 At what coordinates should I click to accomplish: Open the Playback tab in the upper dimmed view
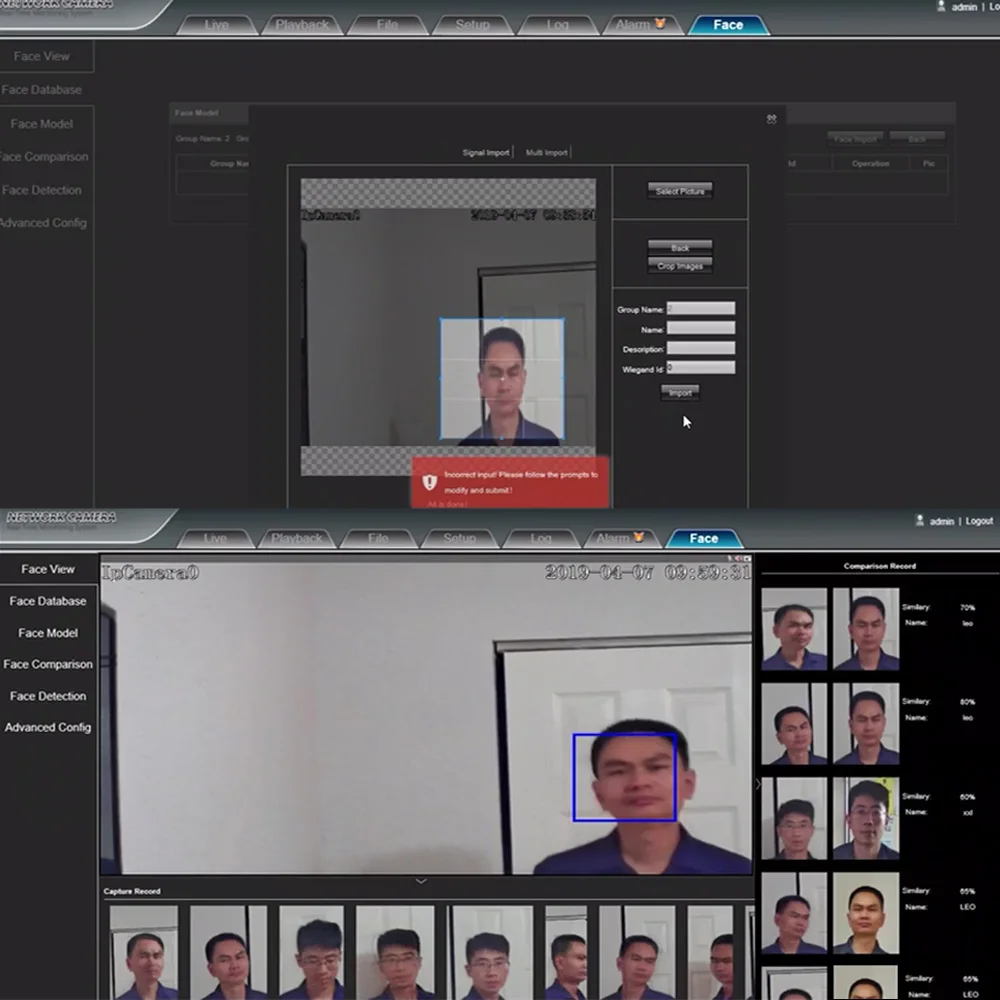pyautogui.click(x=302, y=25)
